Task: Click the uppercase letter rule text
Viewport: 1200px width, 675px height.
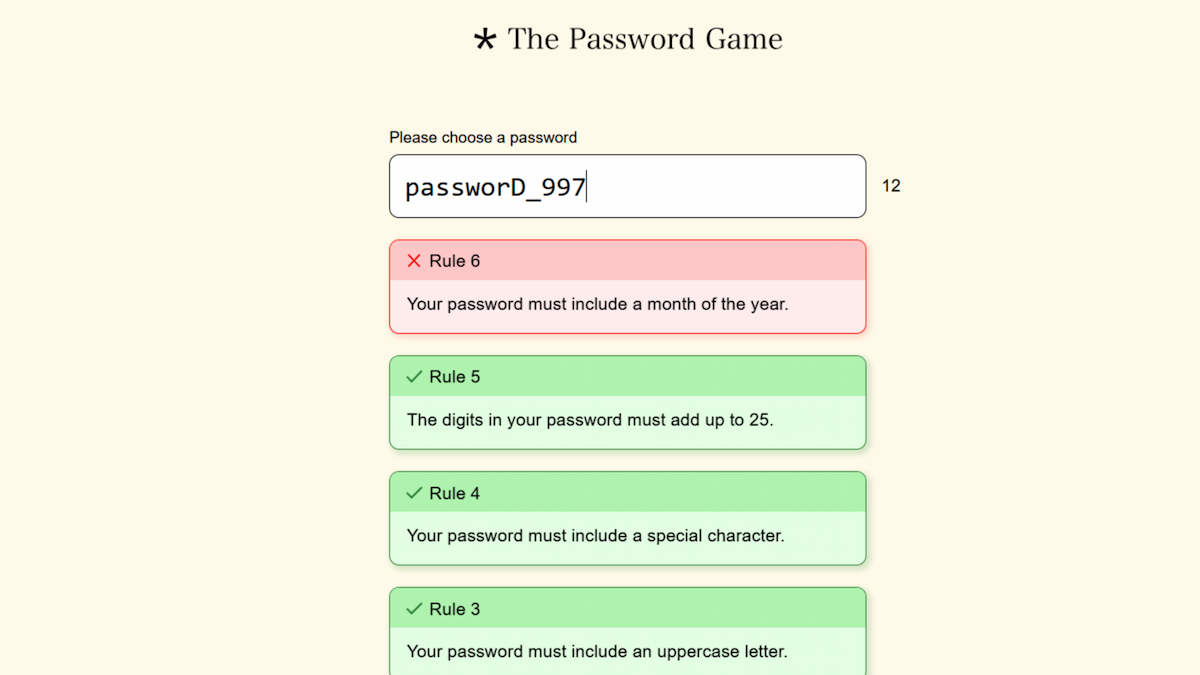Action: tap(597, 652)
